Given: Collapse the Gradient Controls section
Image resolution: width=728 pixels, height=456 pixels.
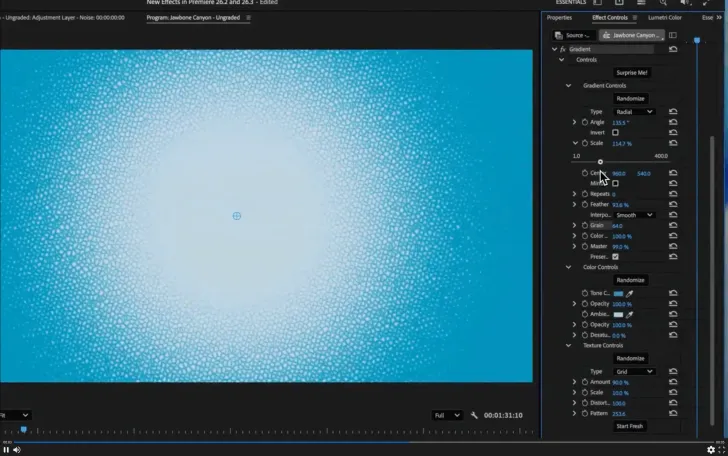Looking at the screenshot, I should 568,85.
